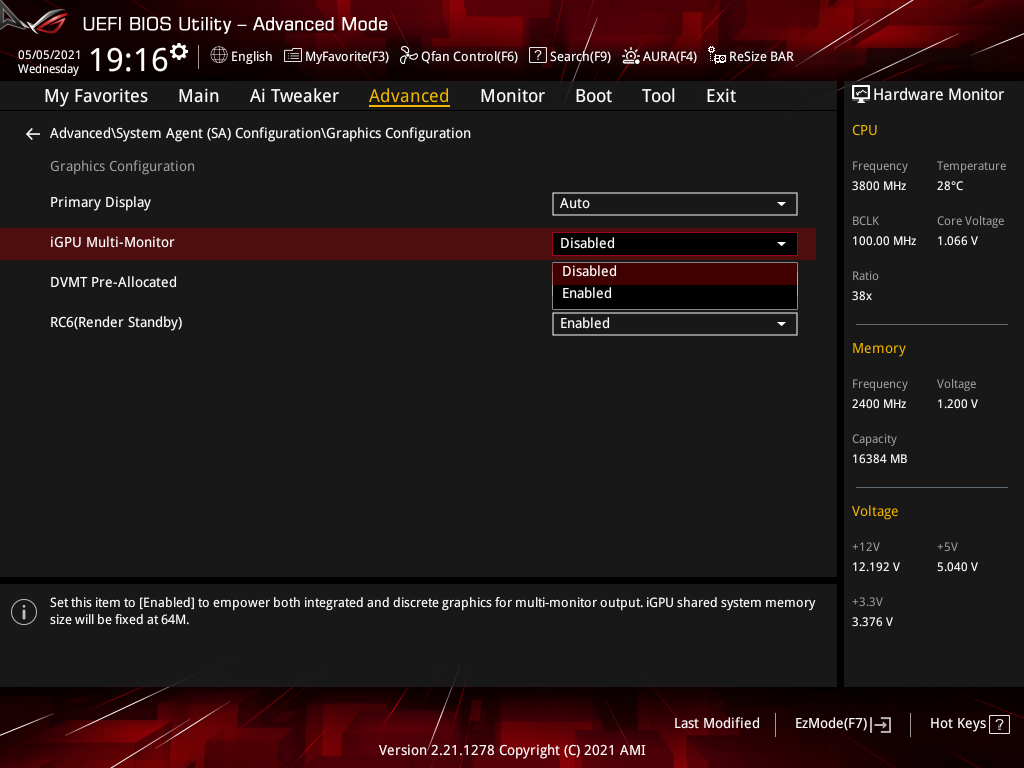Image resolution: width=1024 pixels, height=768 pixels.
Task: Open the RC6(Render Standby) dropdown
Action: coord(675,324)
